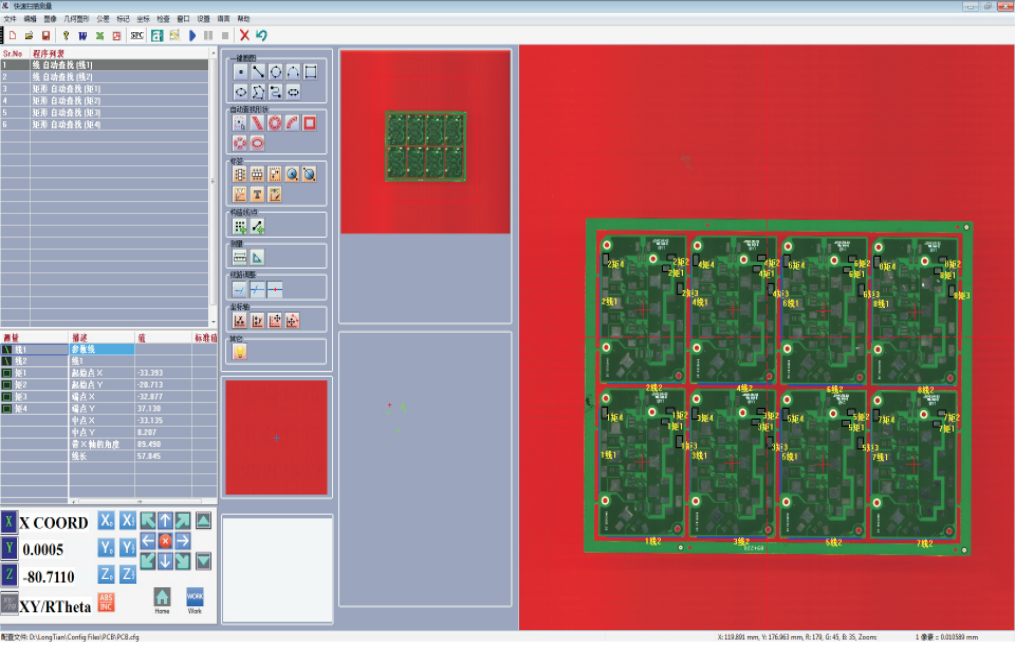Select the line tool in the one-click draw panel
The height and width of the screenshot is (645, 1017).
tap(257, 71)
